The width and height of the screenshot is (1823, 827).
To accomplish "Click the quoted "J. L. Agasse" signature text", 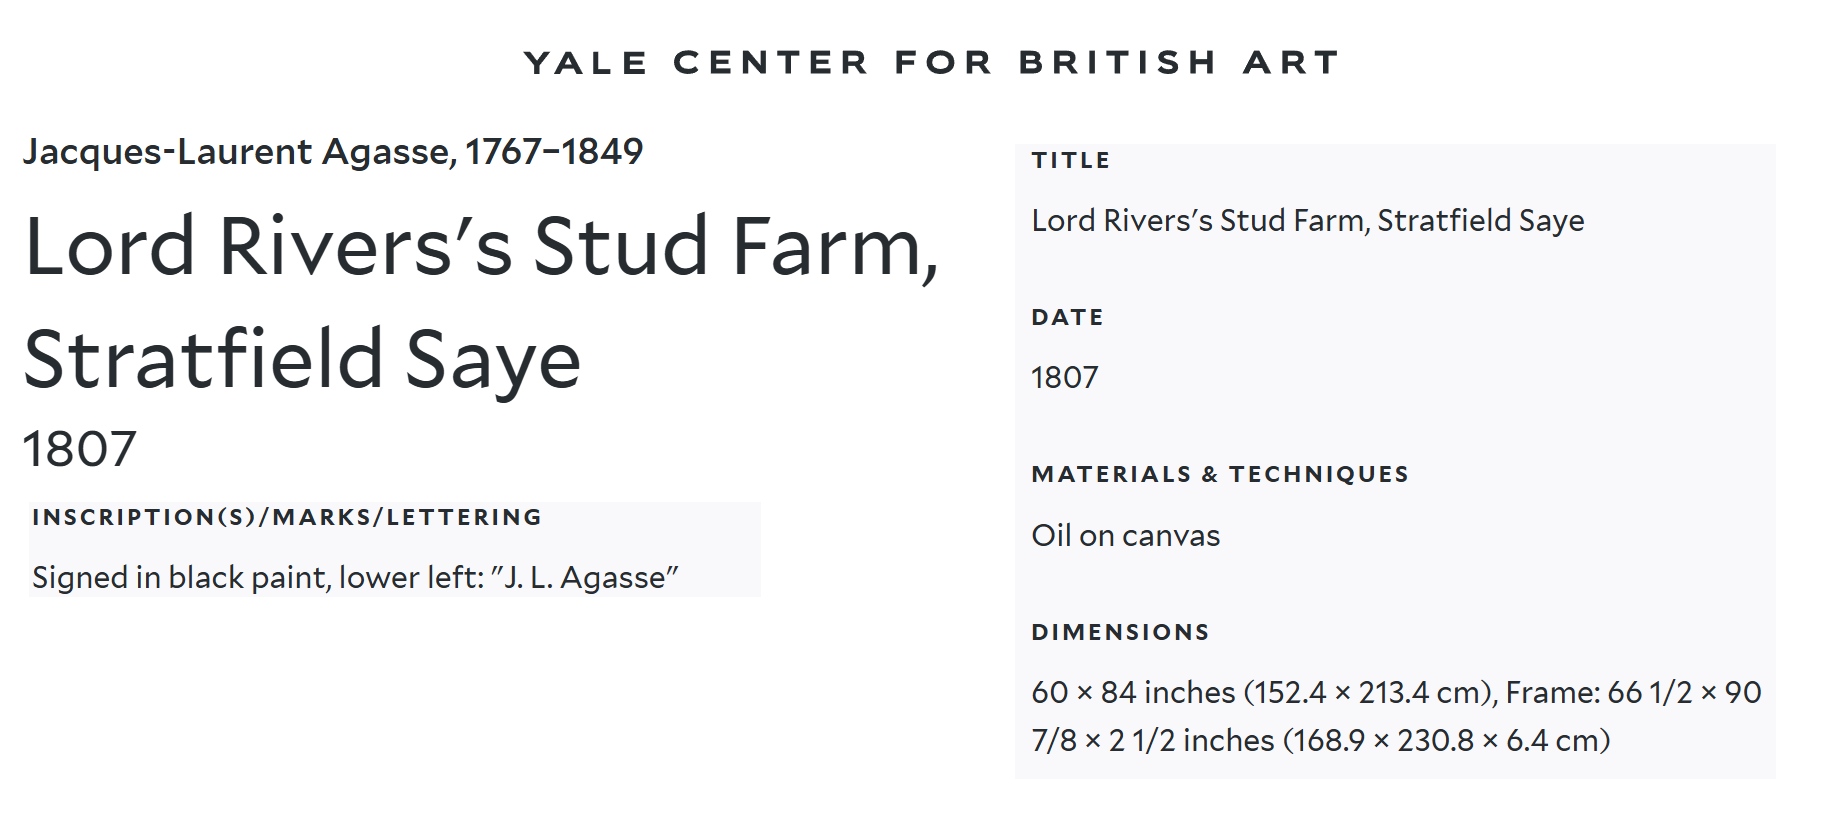I will click(584, 578).
